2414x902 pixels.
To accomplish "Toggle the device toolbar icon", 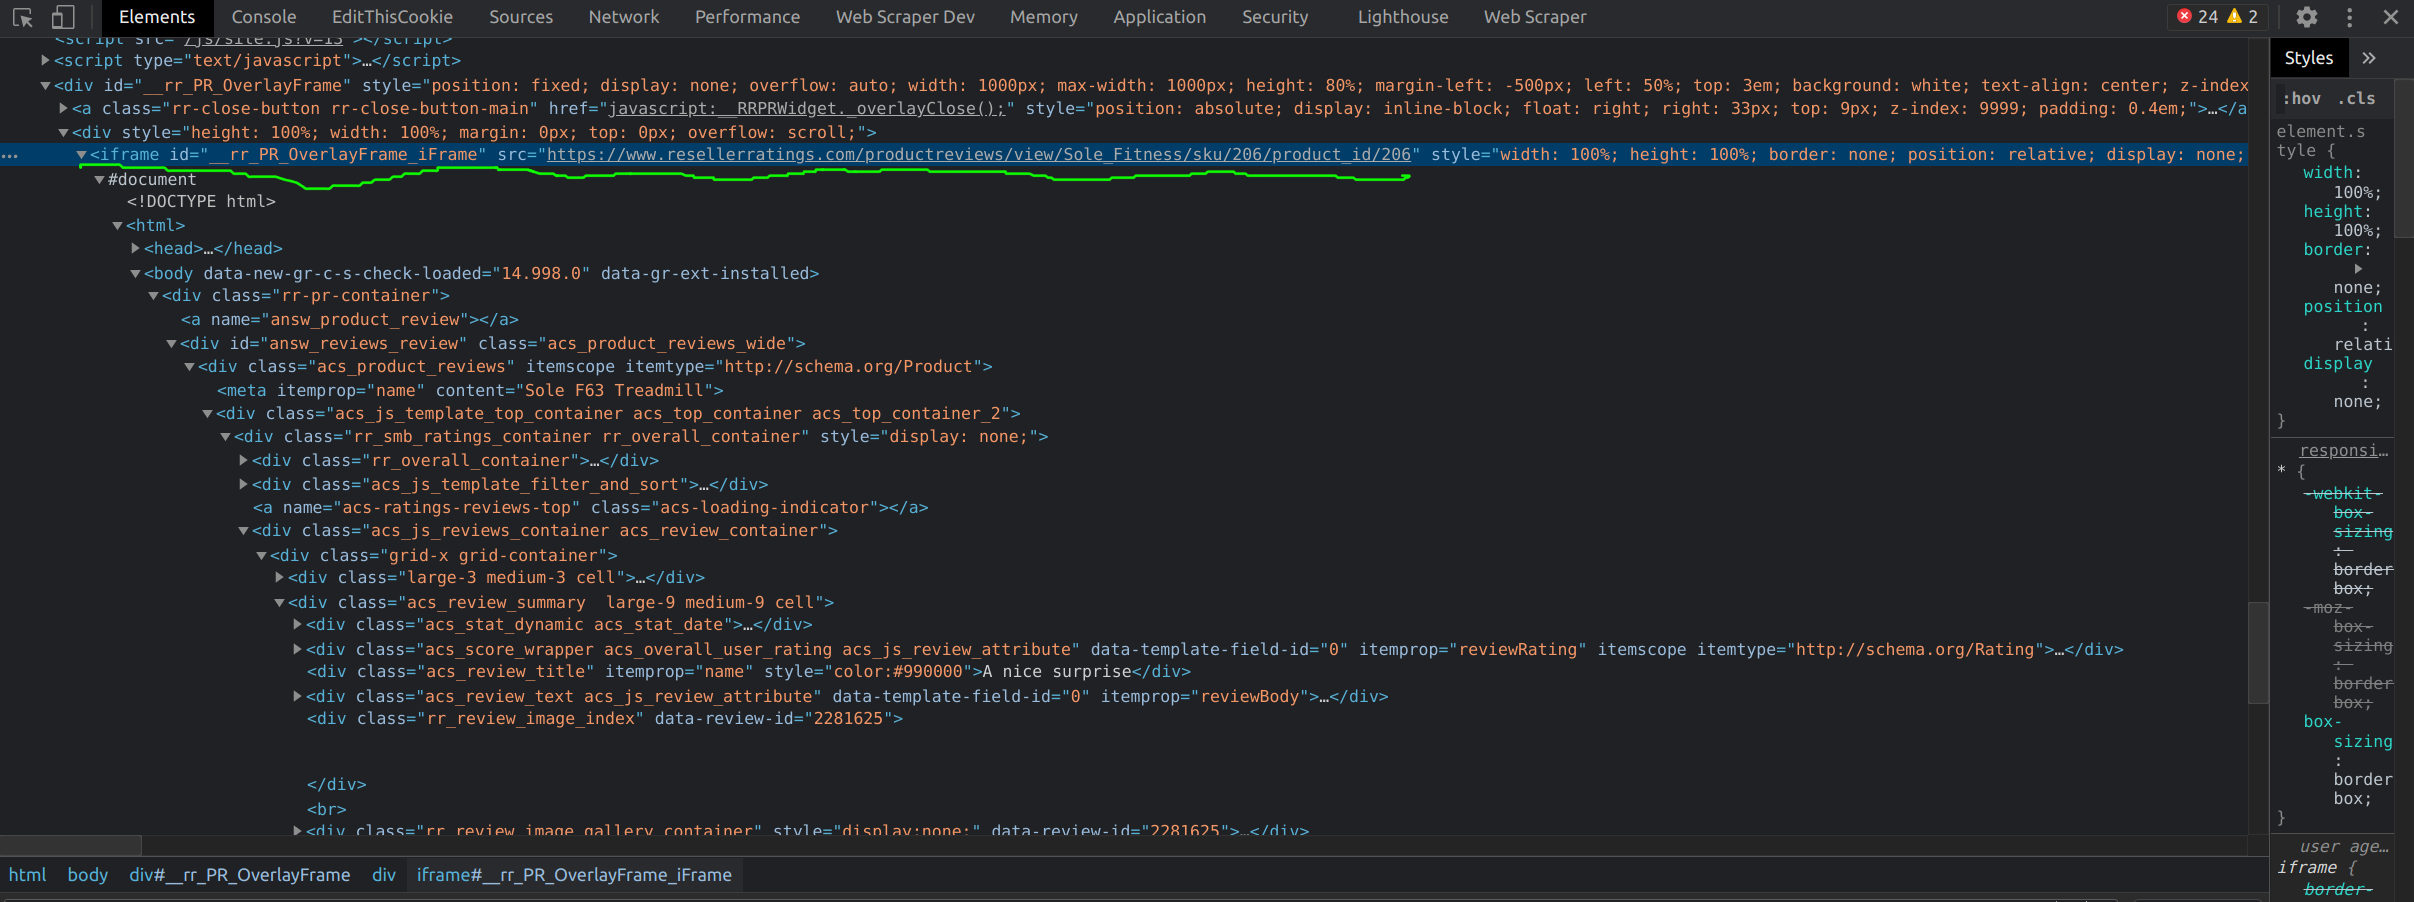I will coord(63,17).
